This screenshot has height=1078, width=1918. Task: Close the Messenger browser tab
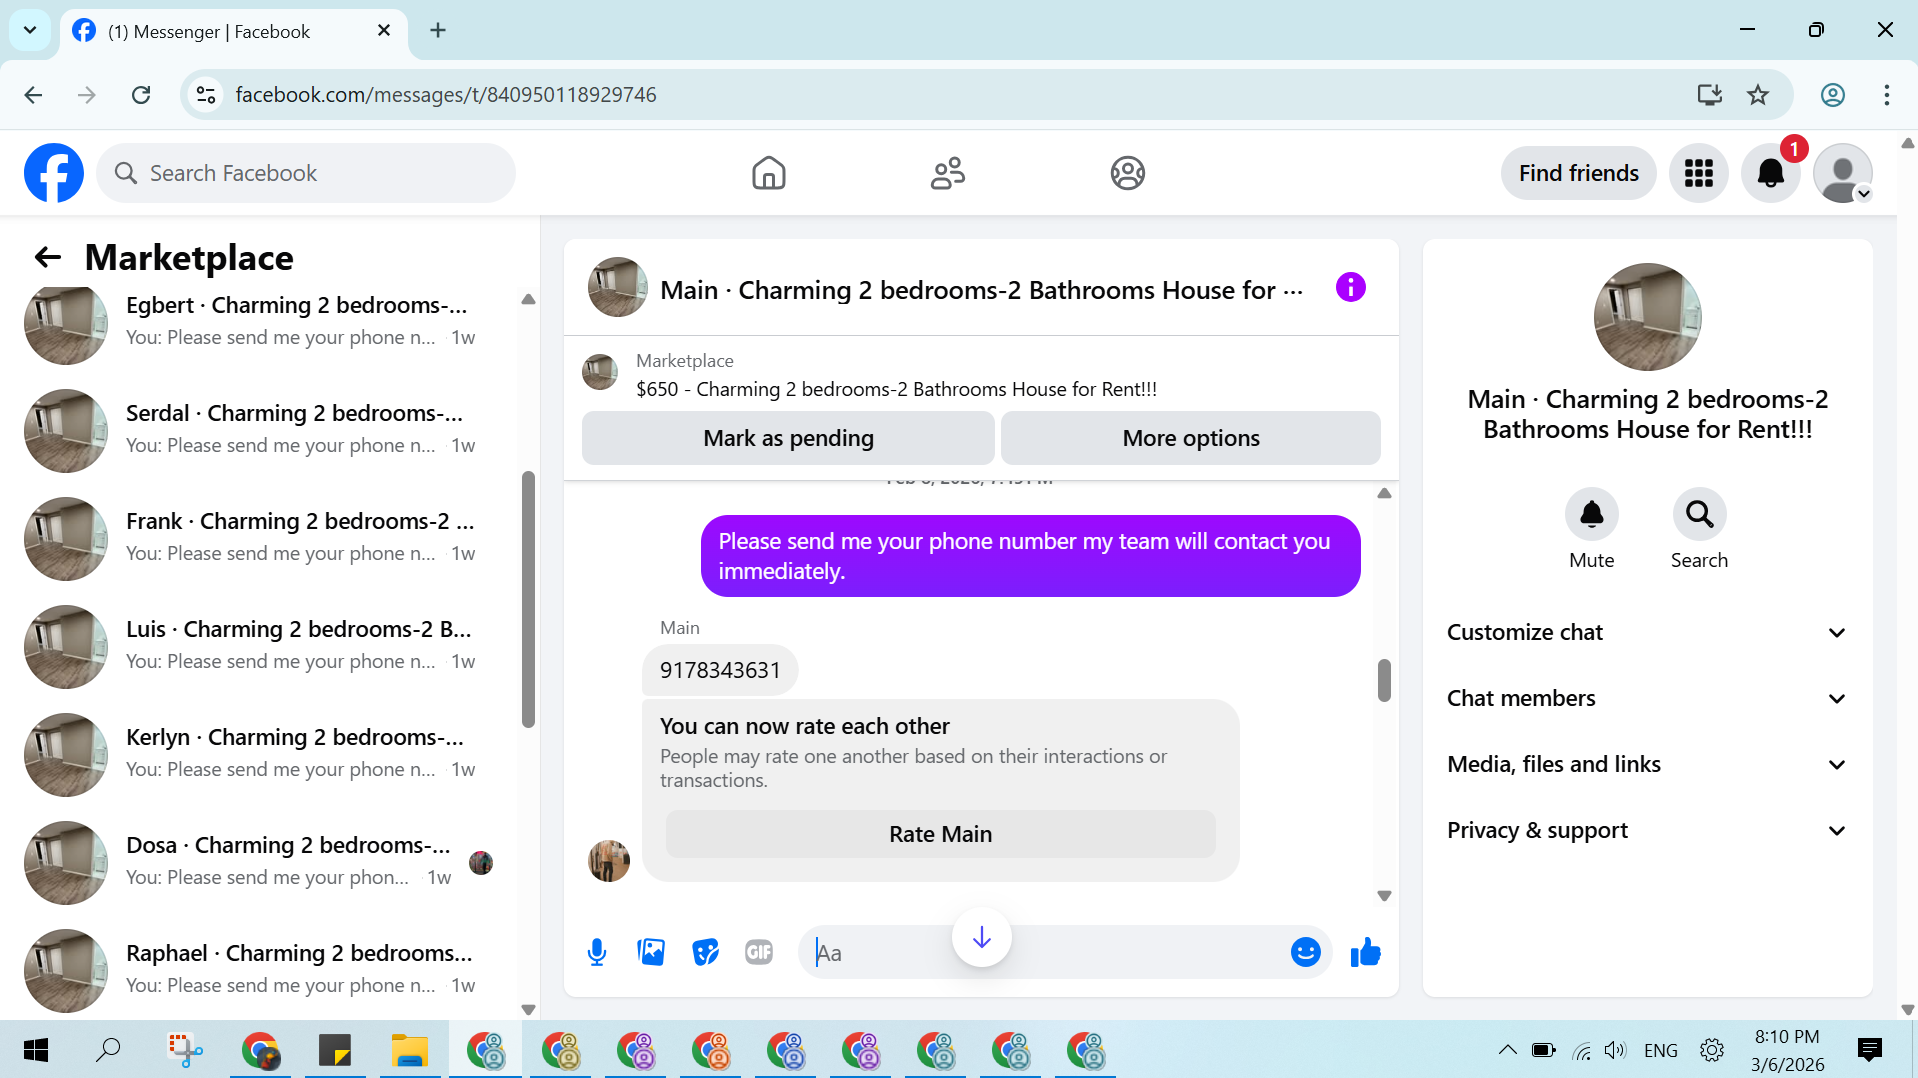[x=384, y=31]
